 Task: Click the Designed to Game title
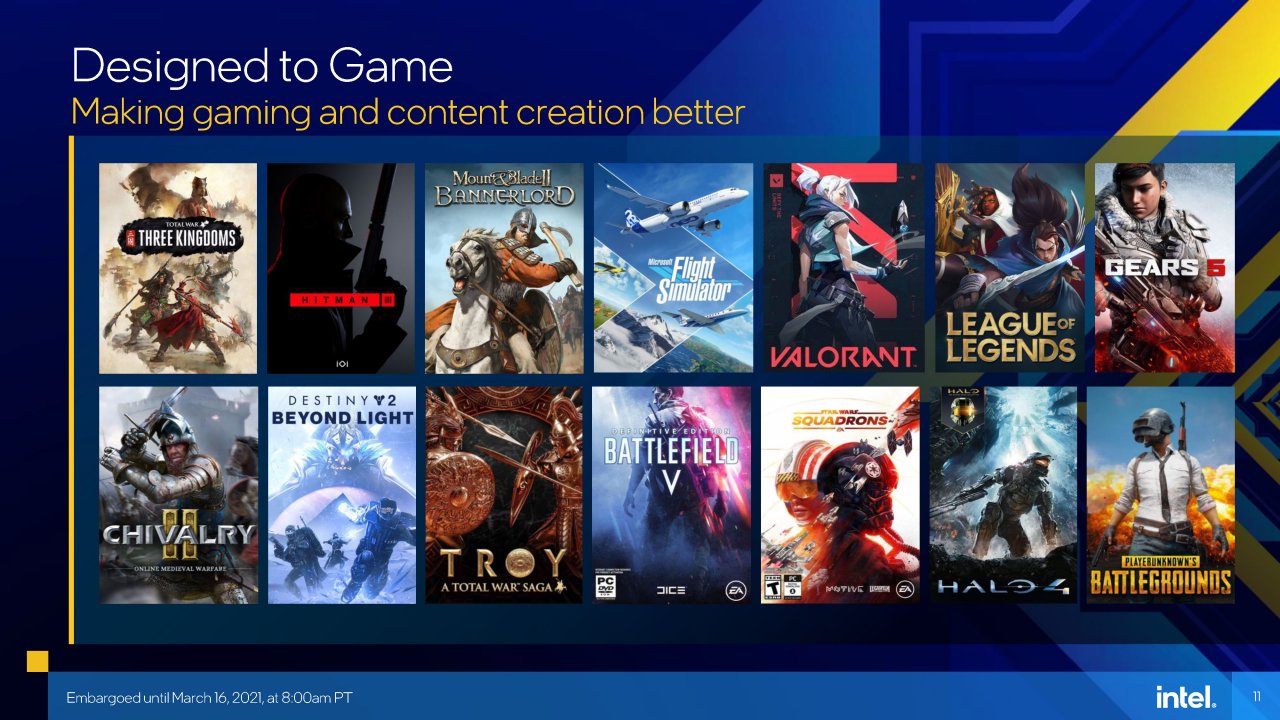click(x=262, y=67)
